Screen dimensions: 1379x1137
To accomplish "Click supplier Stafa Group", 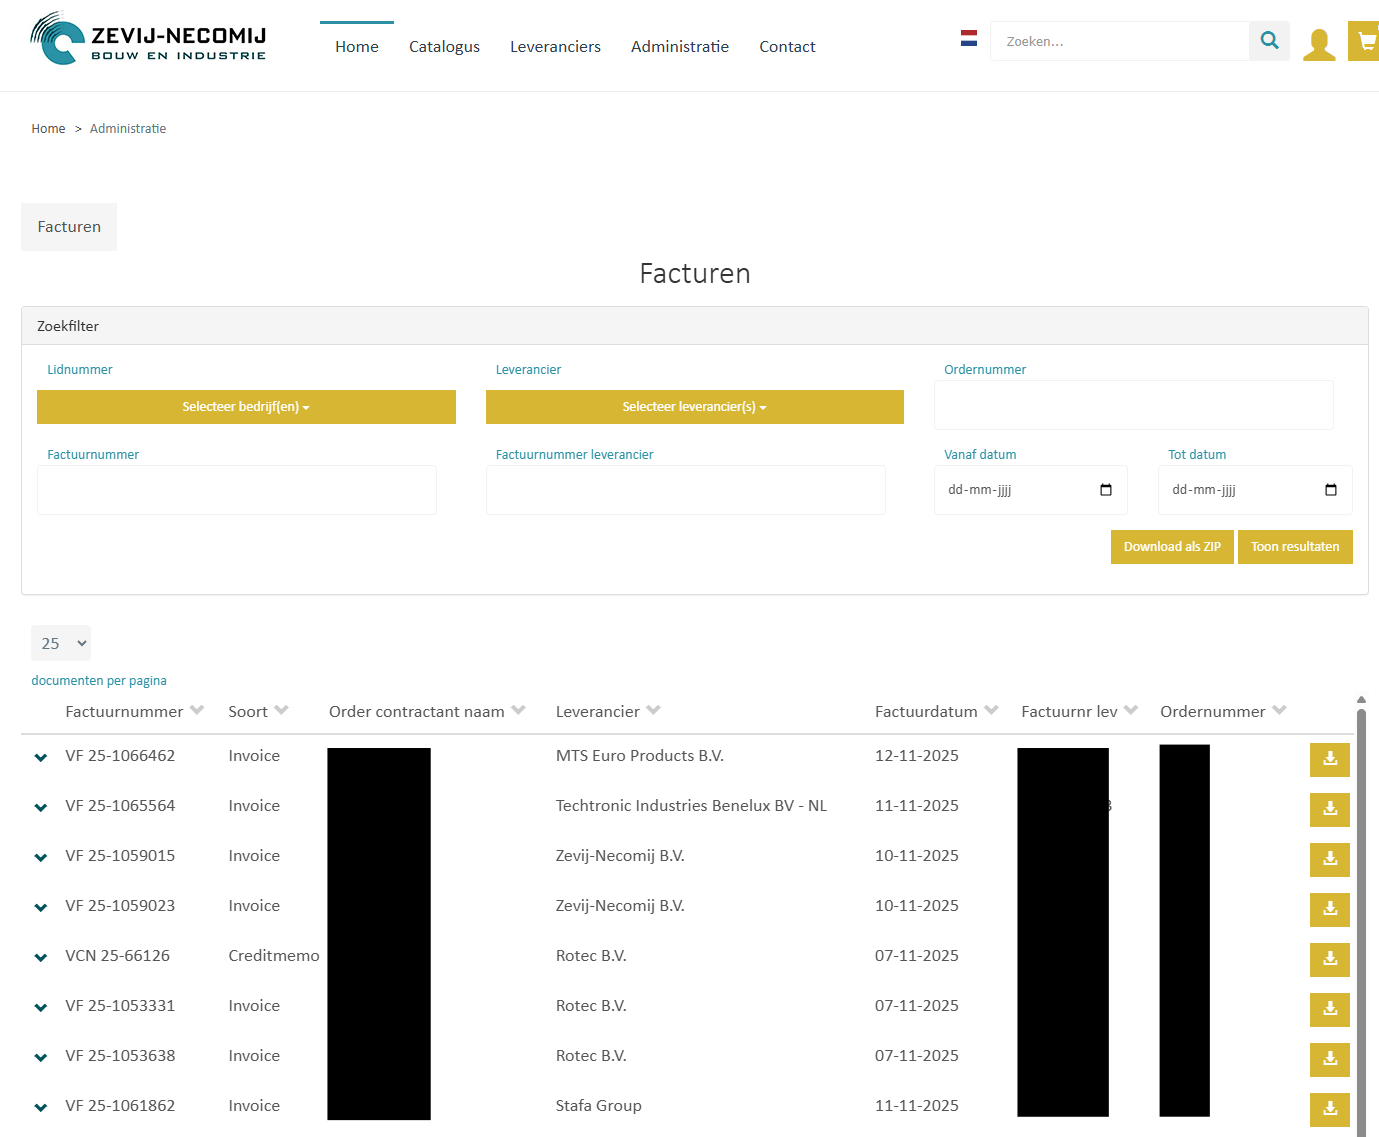I will tap(599, 1106).
